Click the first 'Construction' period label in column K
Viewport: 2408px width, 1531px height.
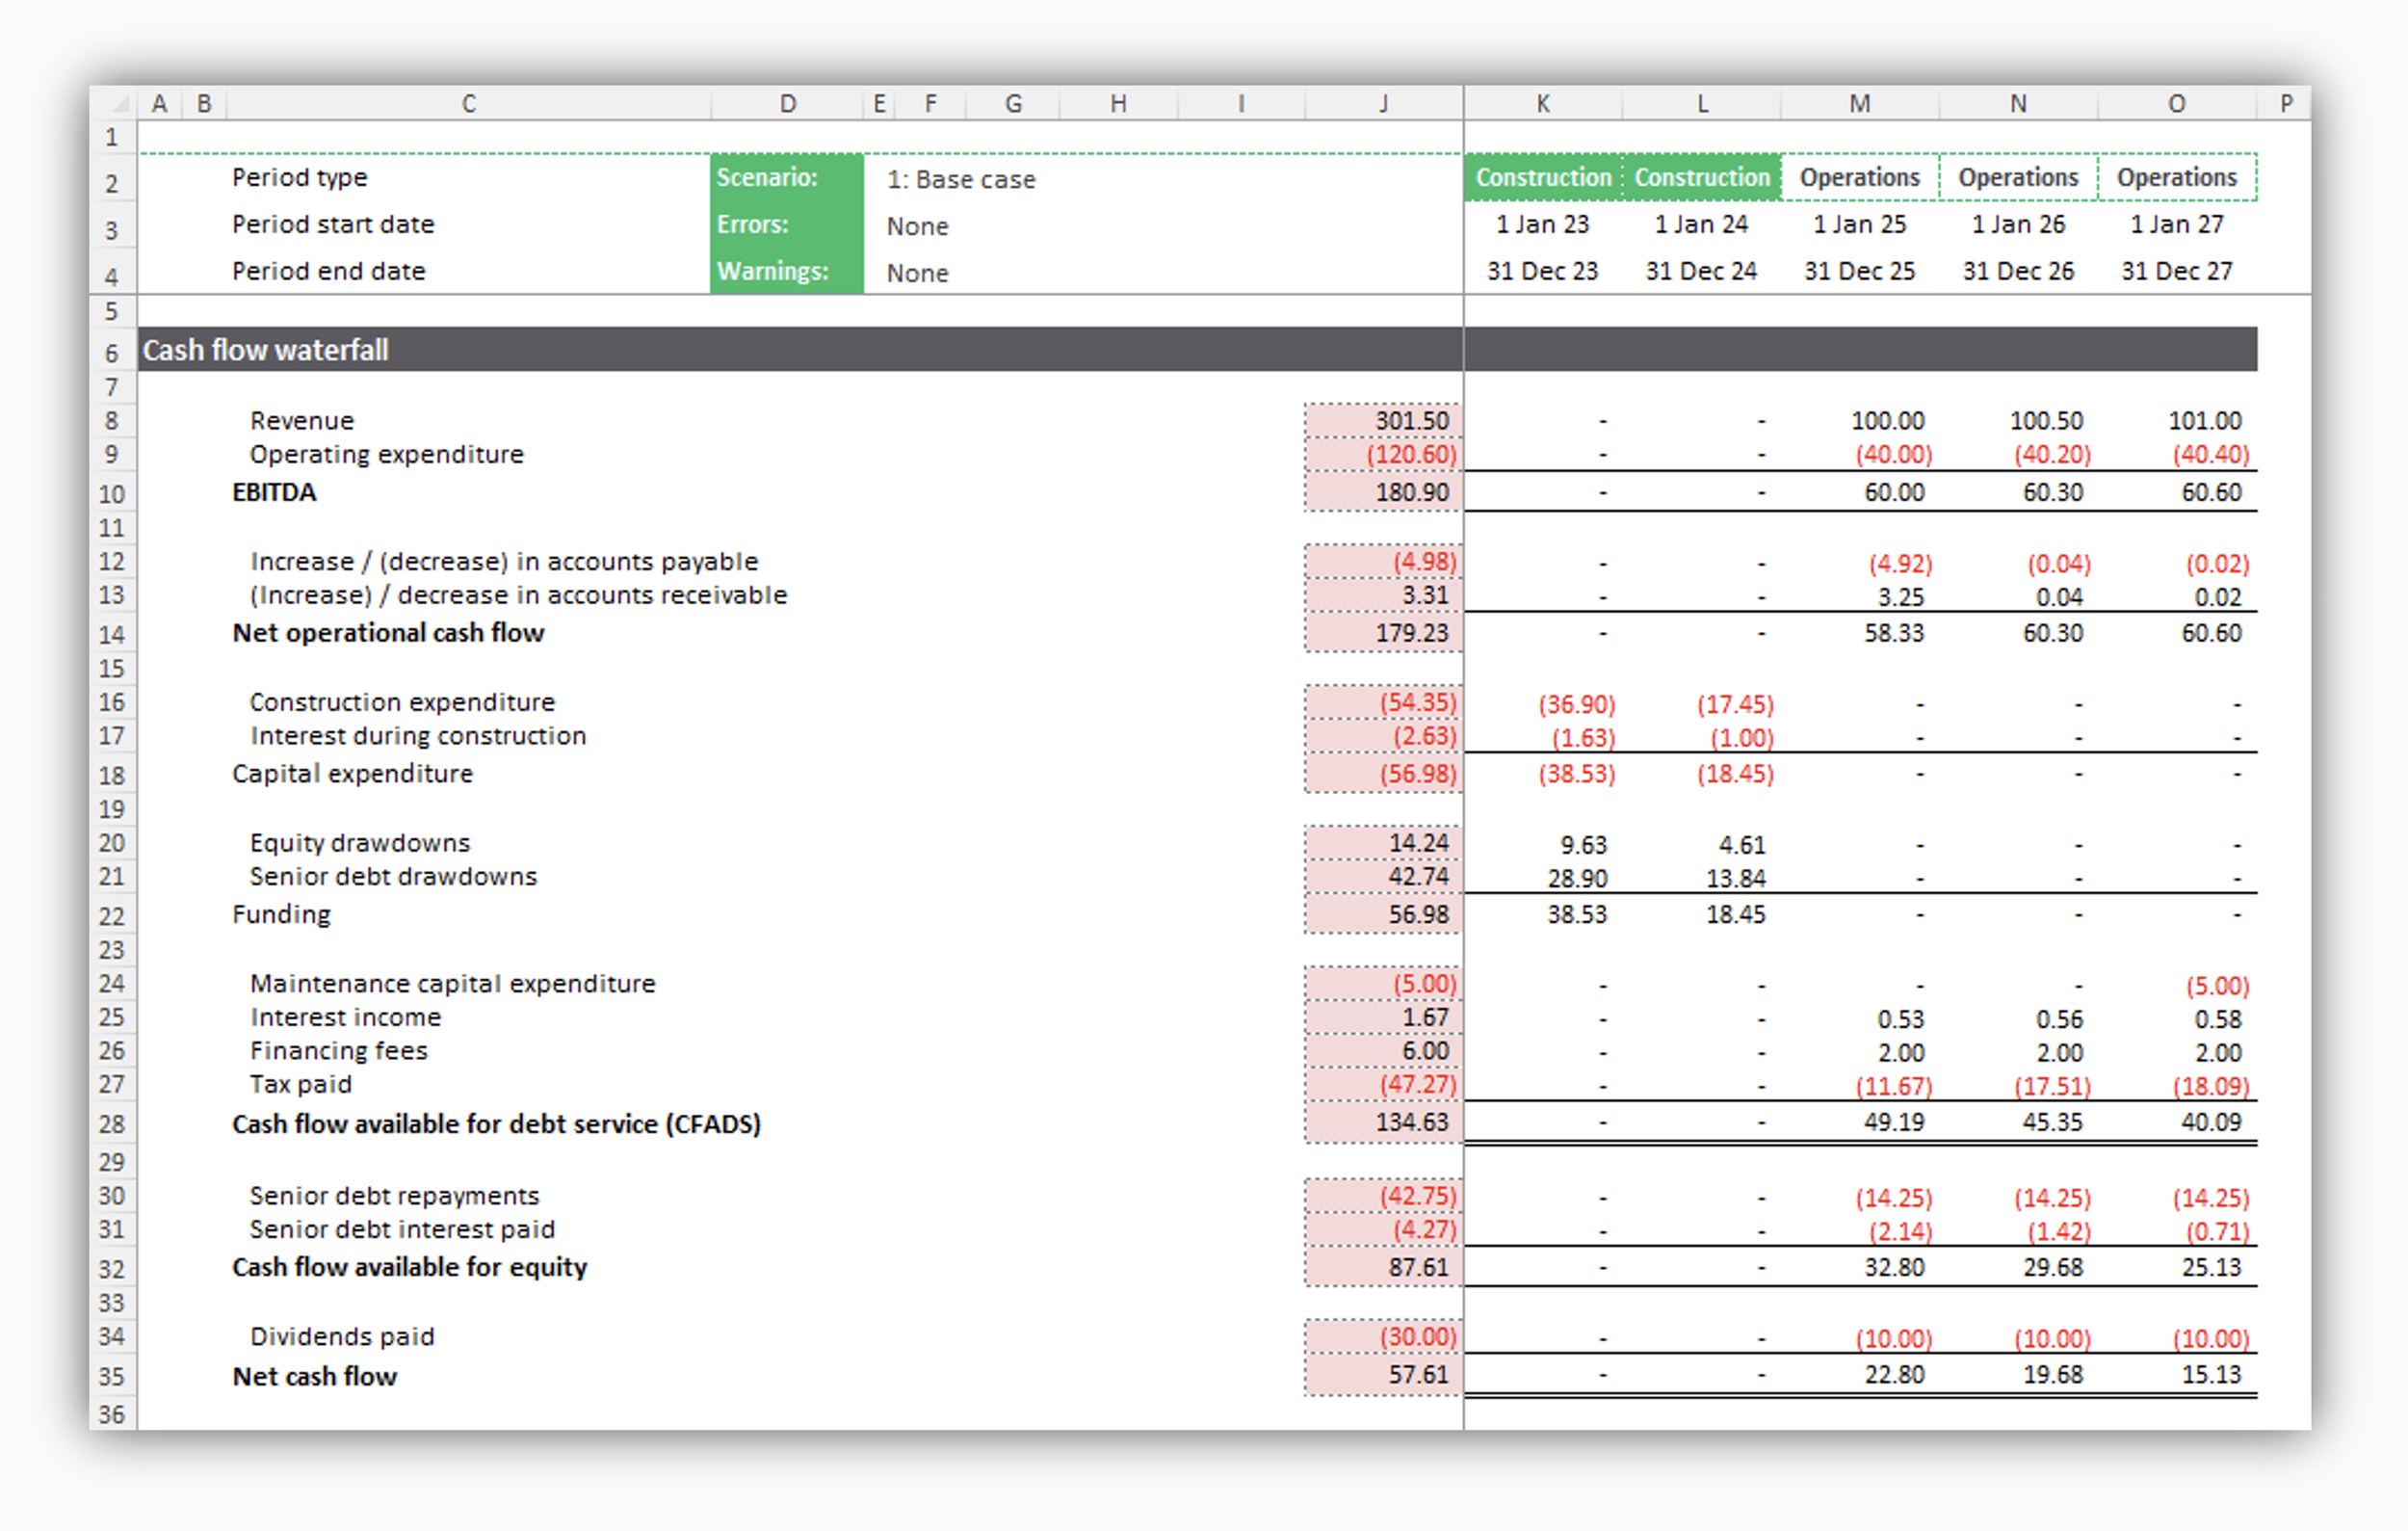[1543, 177]
